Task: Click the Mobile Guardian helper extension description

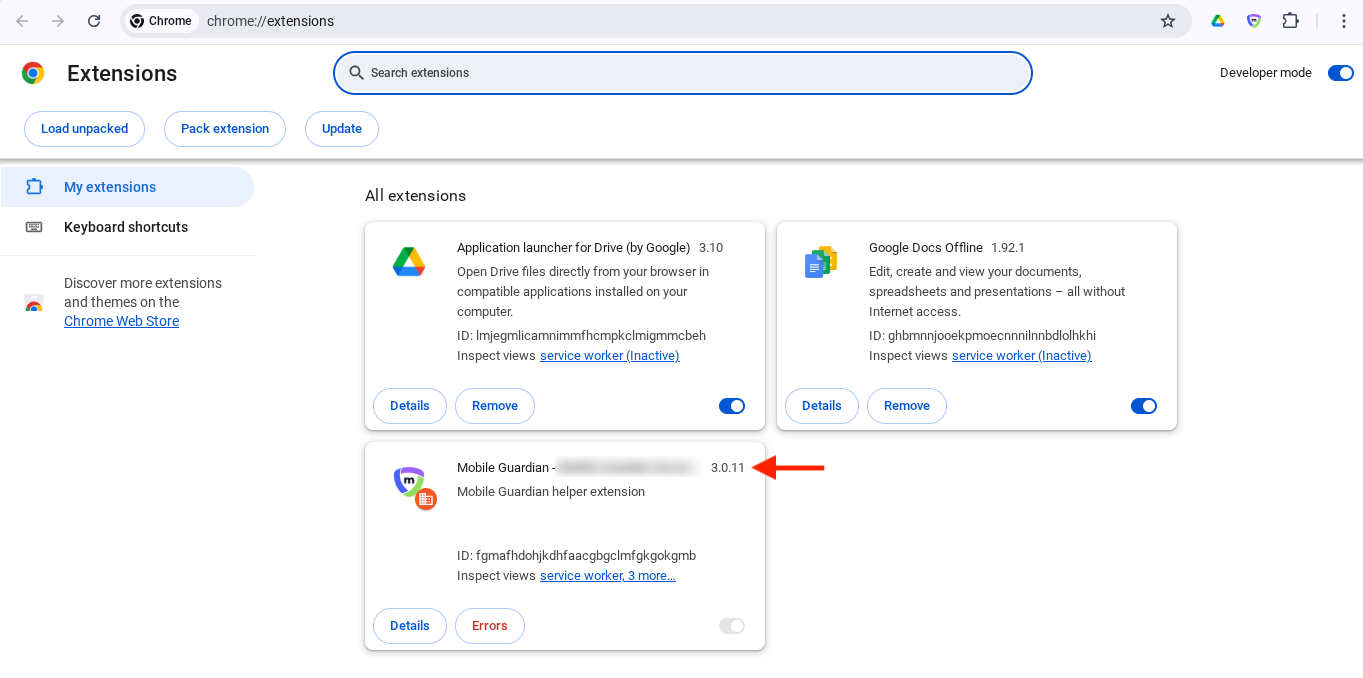Action: (551, 492)
